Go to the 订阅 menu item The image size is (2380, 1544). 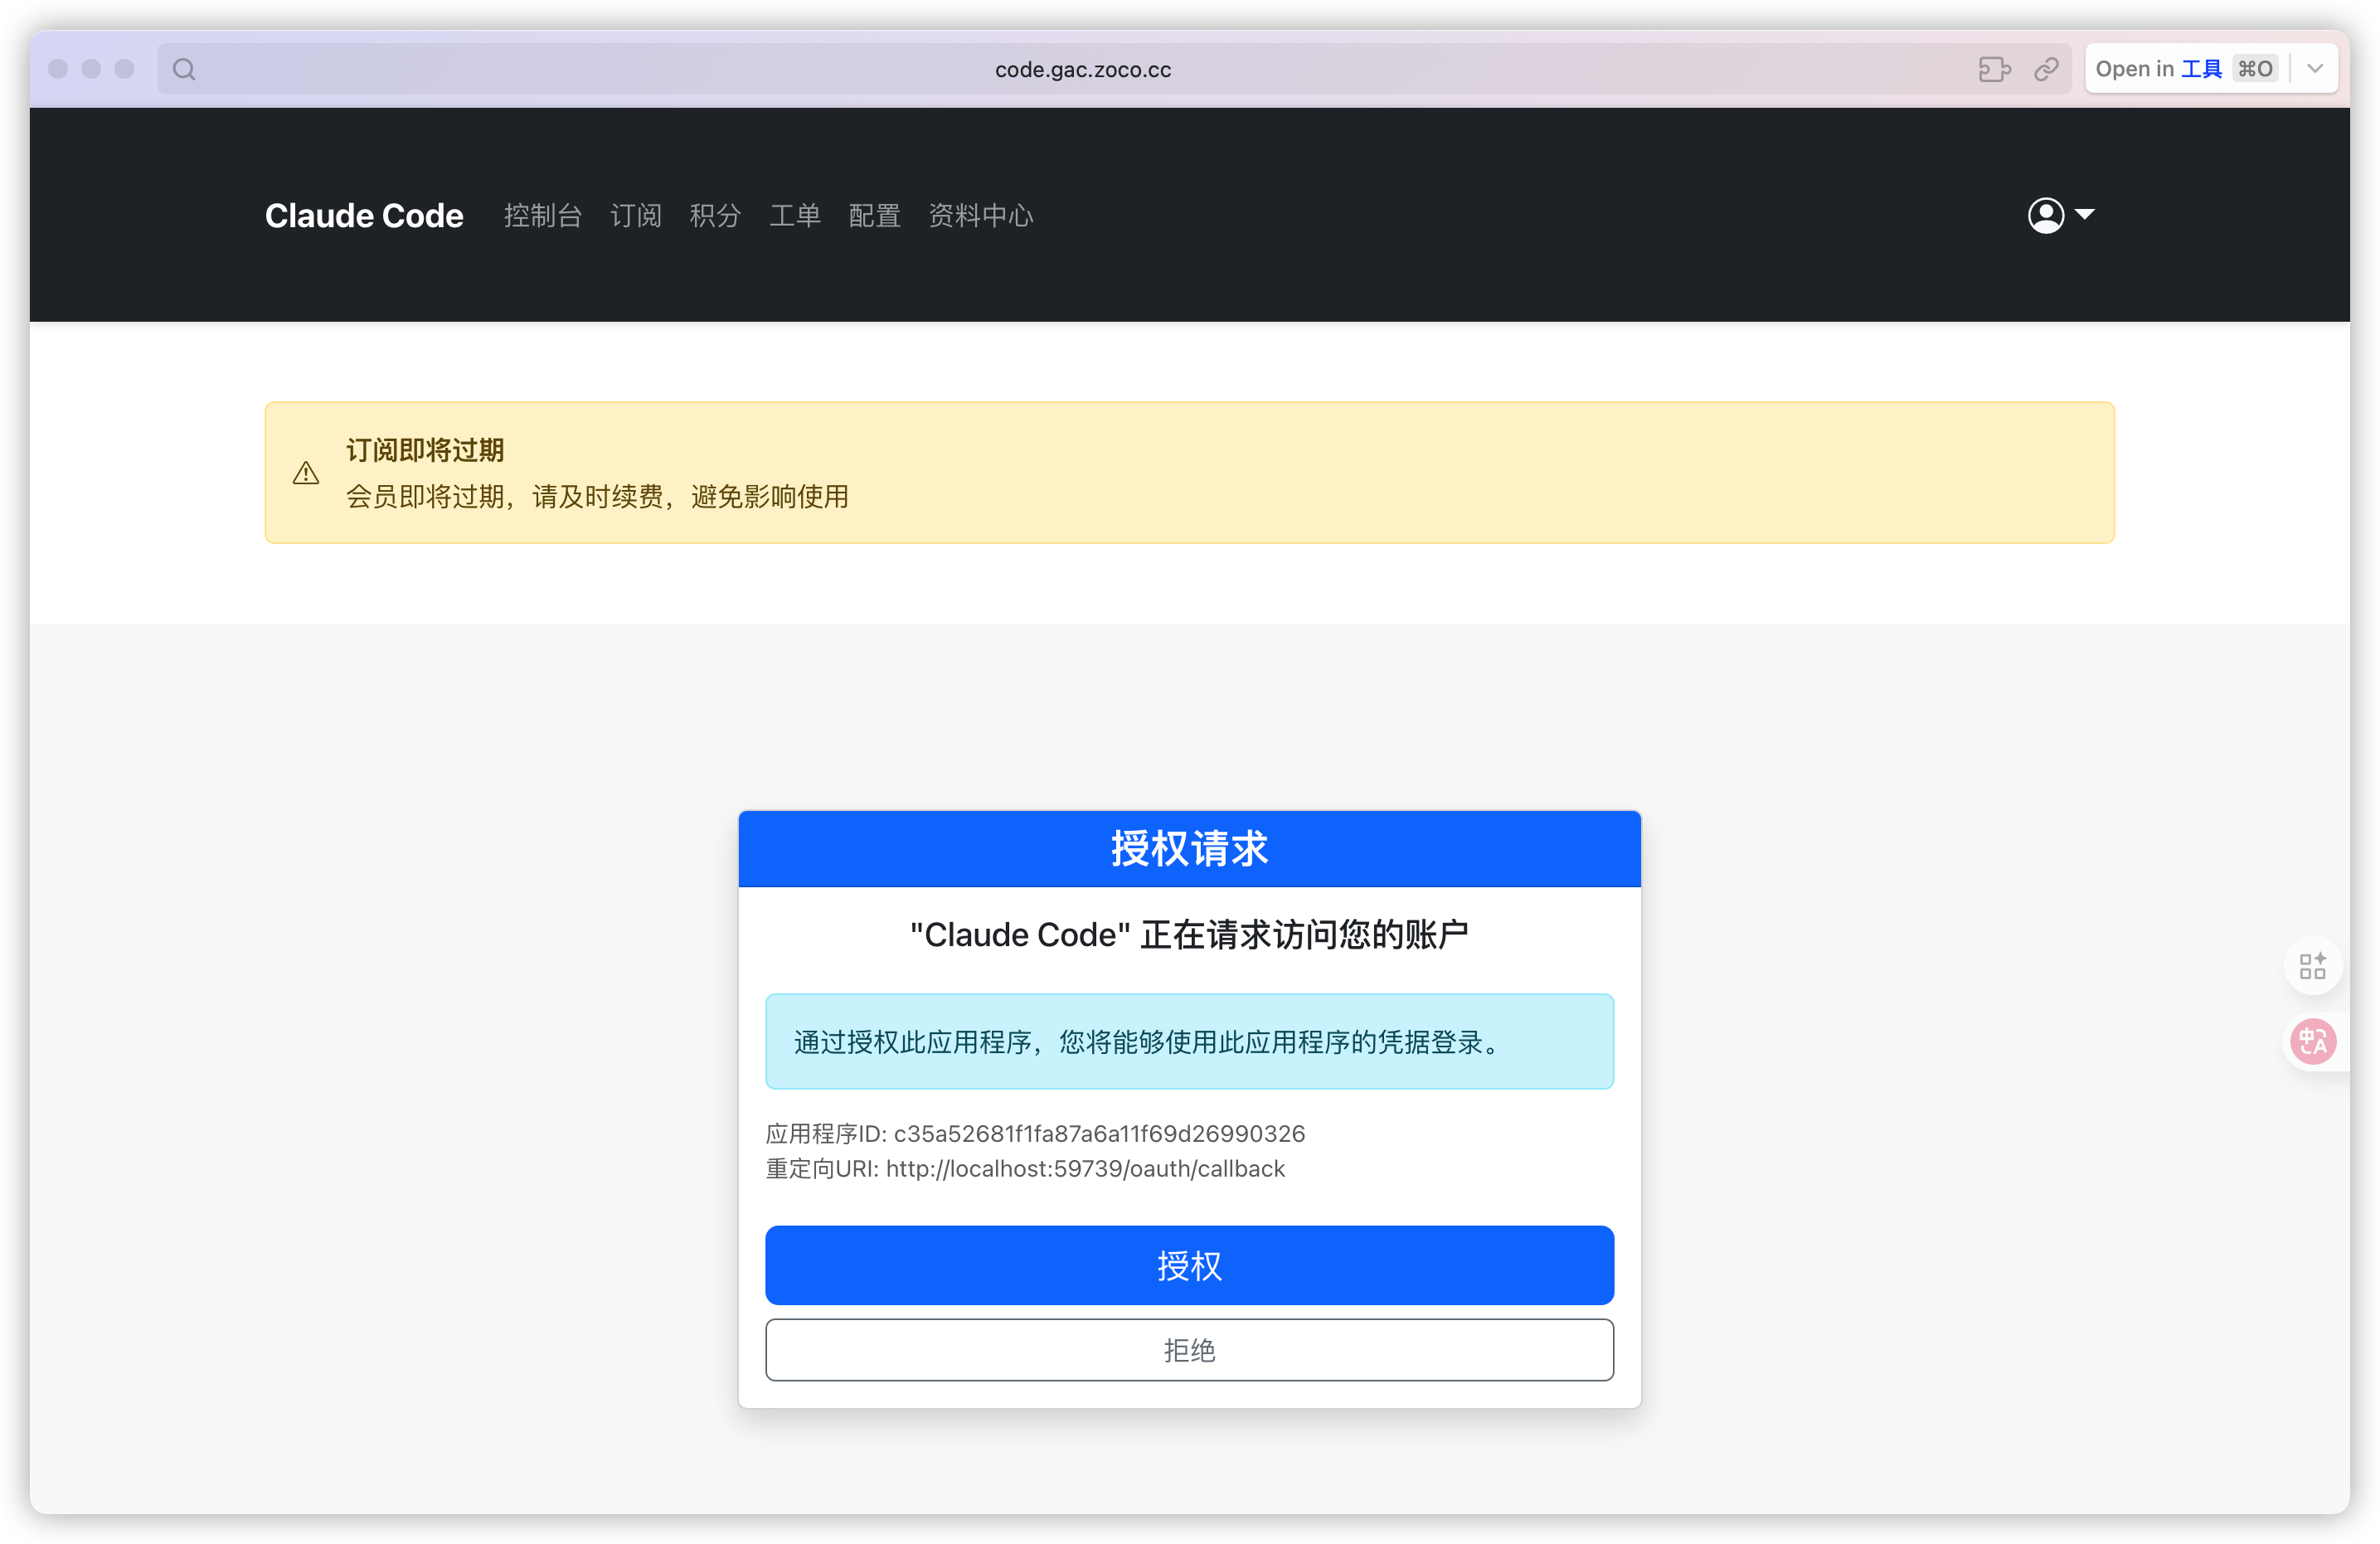[636, 215]
